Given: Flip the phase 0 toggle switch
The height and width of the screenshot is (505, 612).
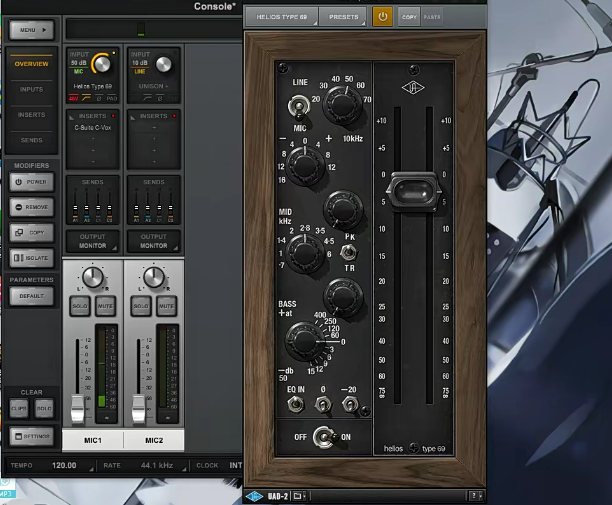Looking at the screenshot, I should coord(323,404).
